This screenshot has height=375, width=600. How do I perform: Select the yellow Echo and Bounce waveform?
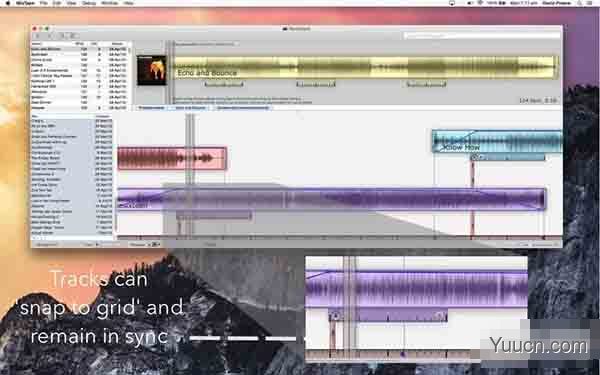[364, 67]
